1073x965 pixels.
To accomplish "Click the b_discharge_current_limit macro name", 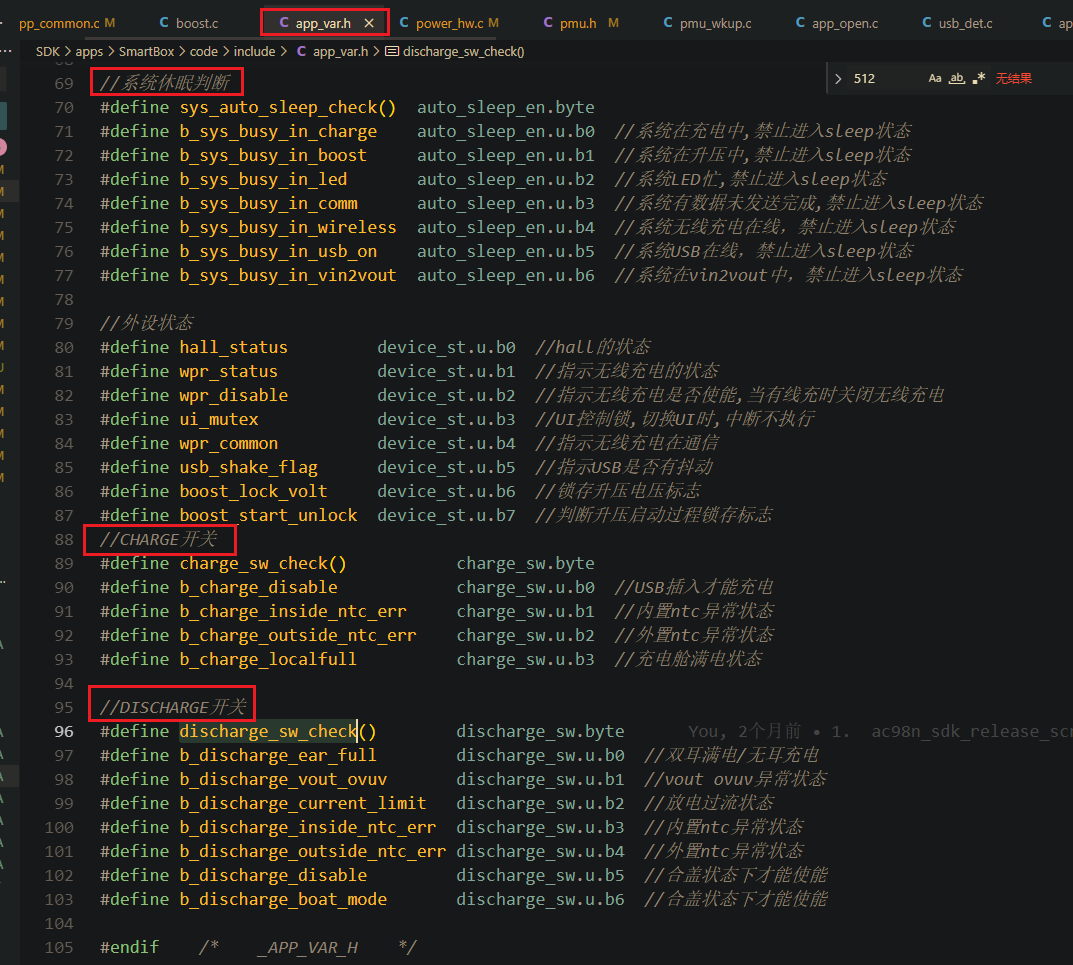I will point(303,803).
